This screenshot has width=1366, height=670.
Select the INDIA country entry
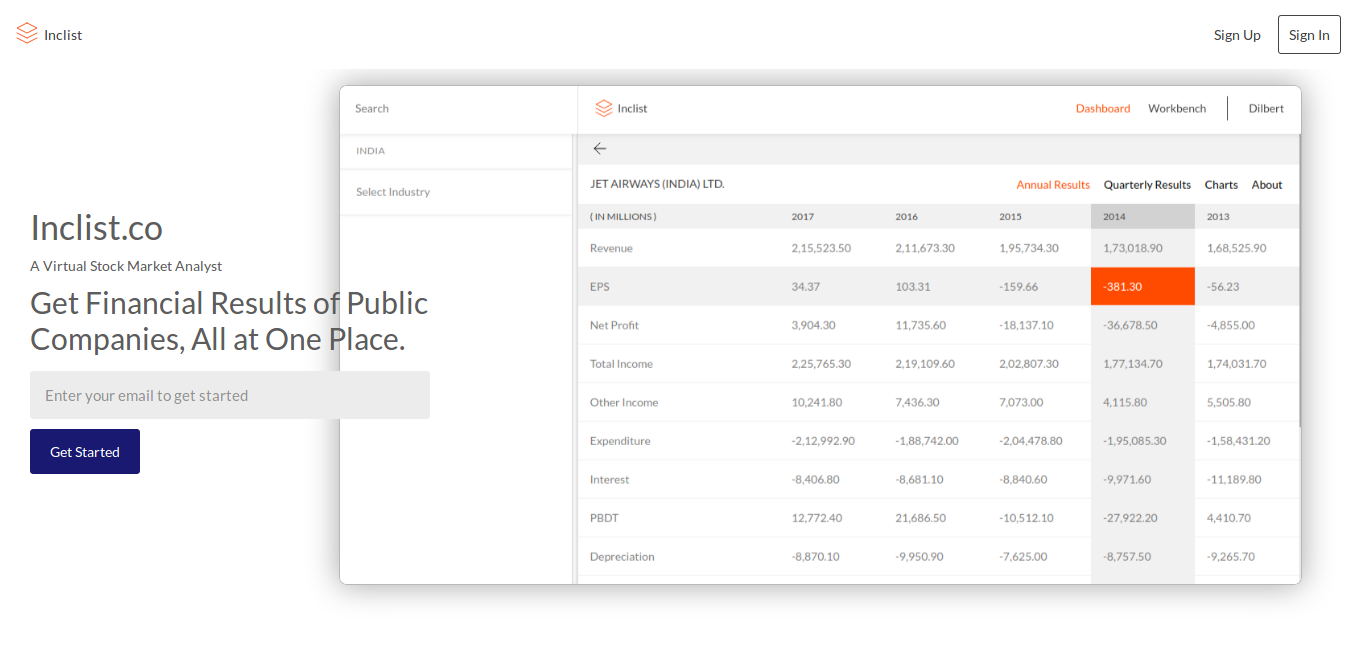pyautogui.click(x=371, y=151)
